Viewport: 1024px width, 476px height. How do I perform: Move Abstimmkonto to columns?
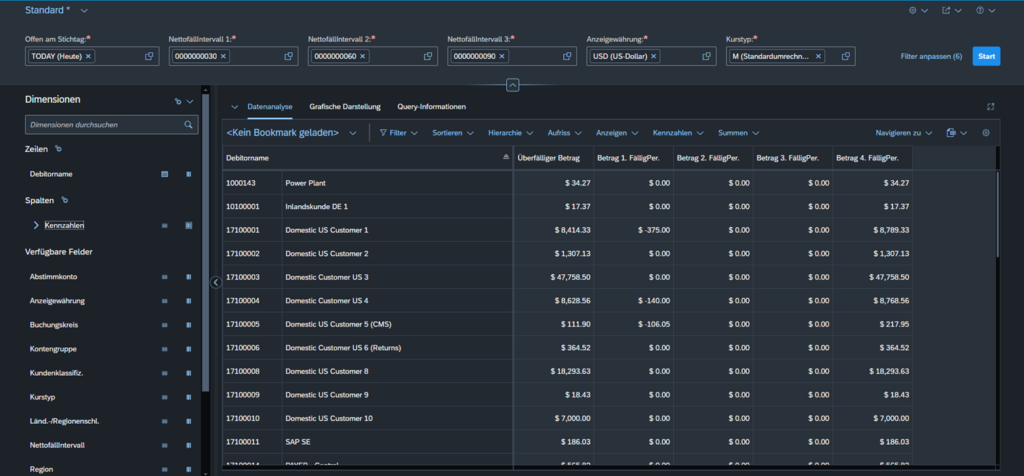[x=189, y=277]
